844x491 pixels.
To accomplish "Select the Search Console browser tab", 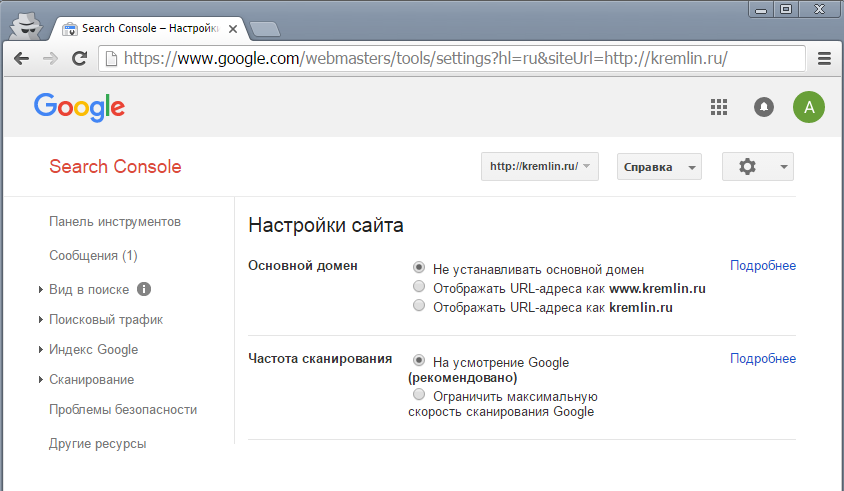I will (x=149, y=29).
